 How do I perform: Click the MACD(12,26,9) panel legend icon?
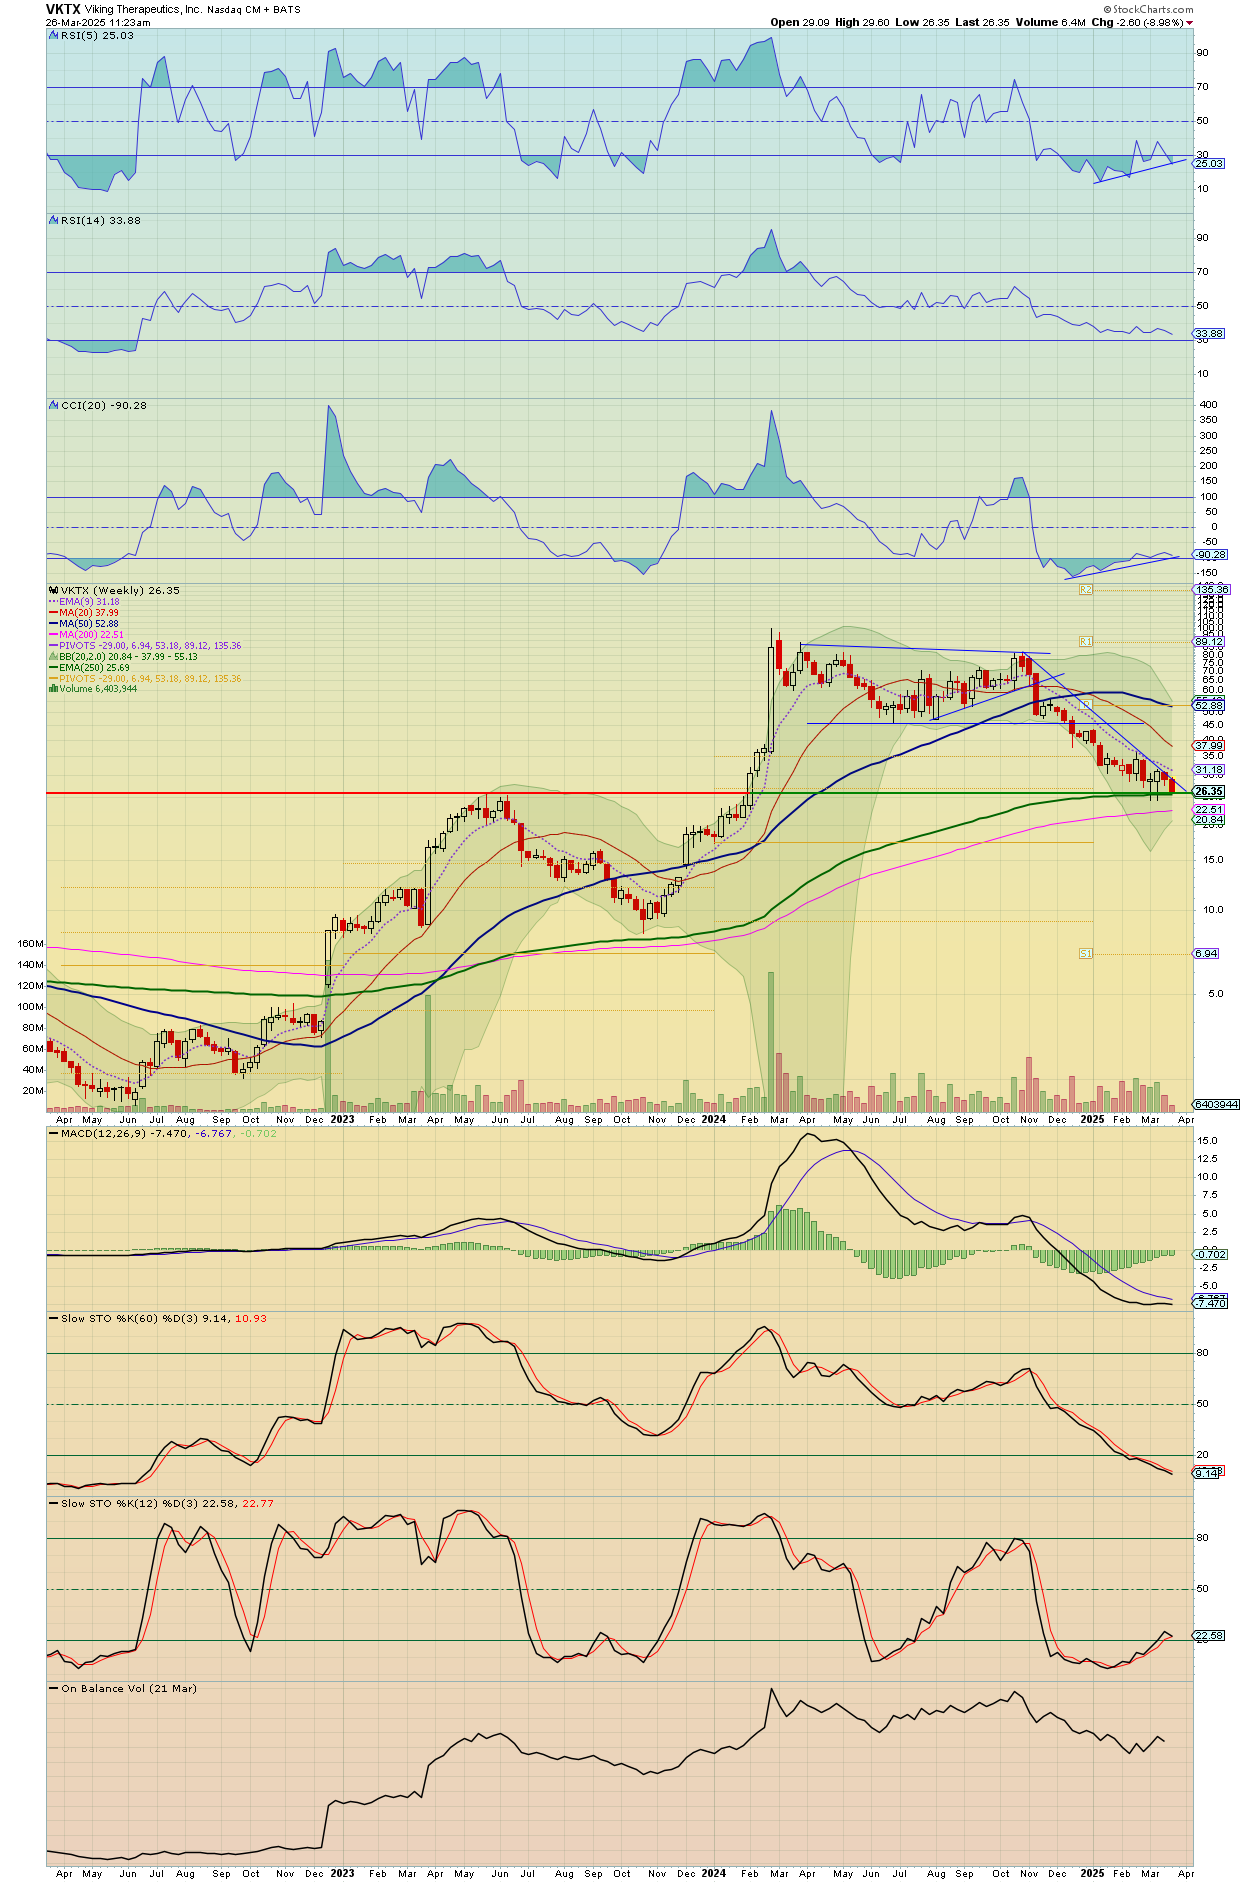coord(54,1134)
